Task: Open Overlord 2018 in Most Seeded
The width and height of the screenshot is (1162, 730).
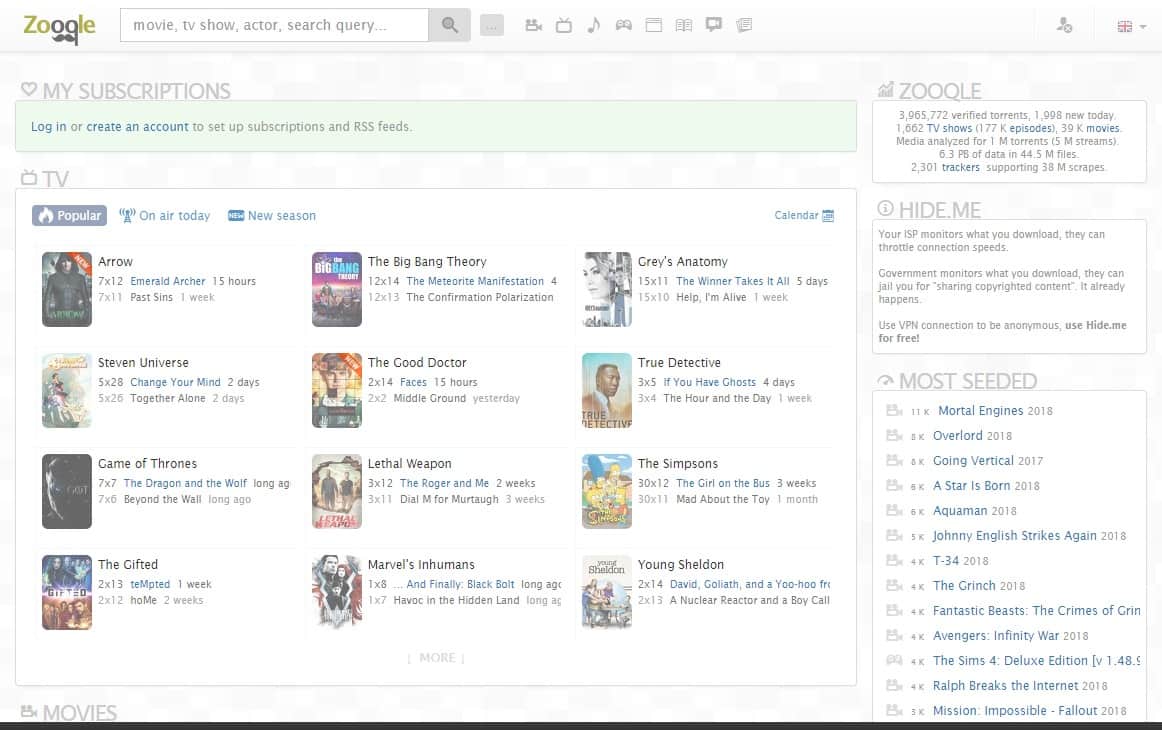Action: 972,436
